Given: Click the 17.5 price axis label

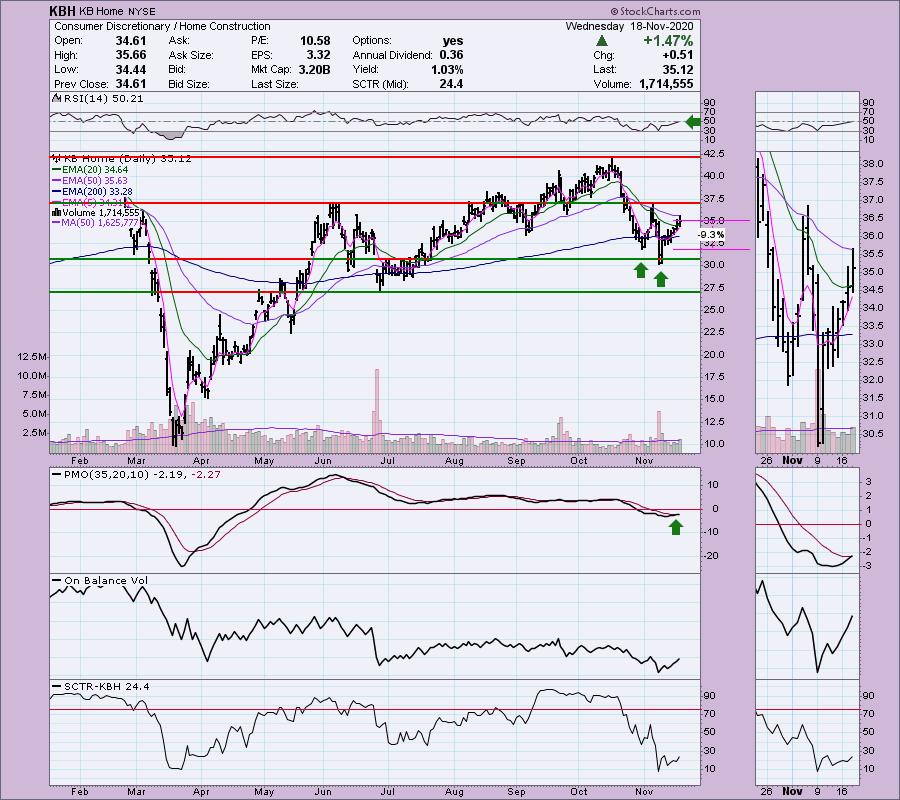Looking at the screenshot, I should (714, 376).
